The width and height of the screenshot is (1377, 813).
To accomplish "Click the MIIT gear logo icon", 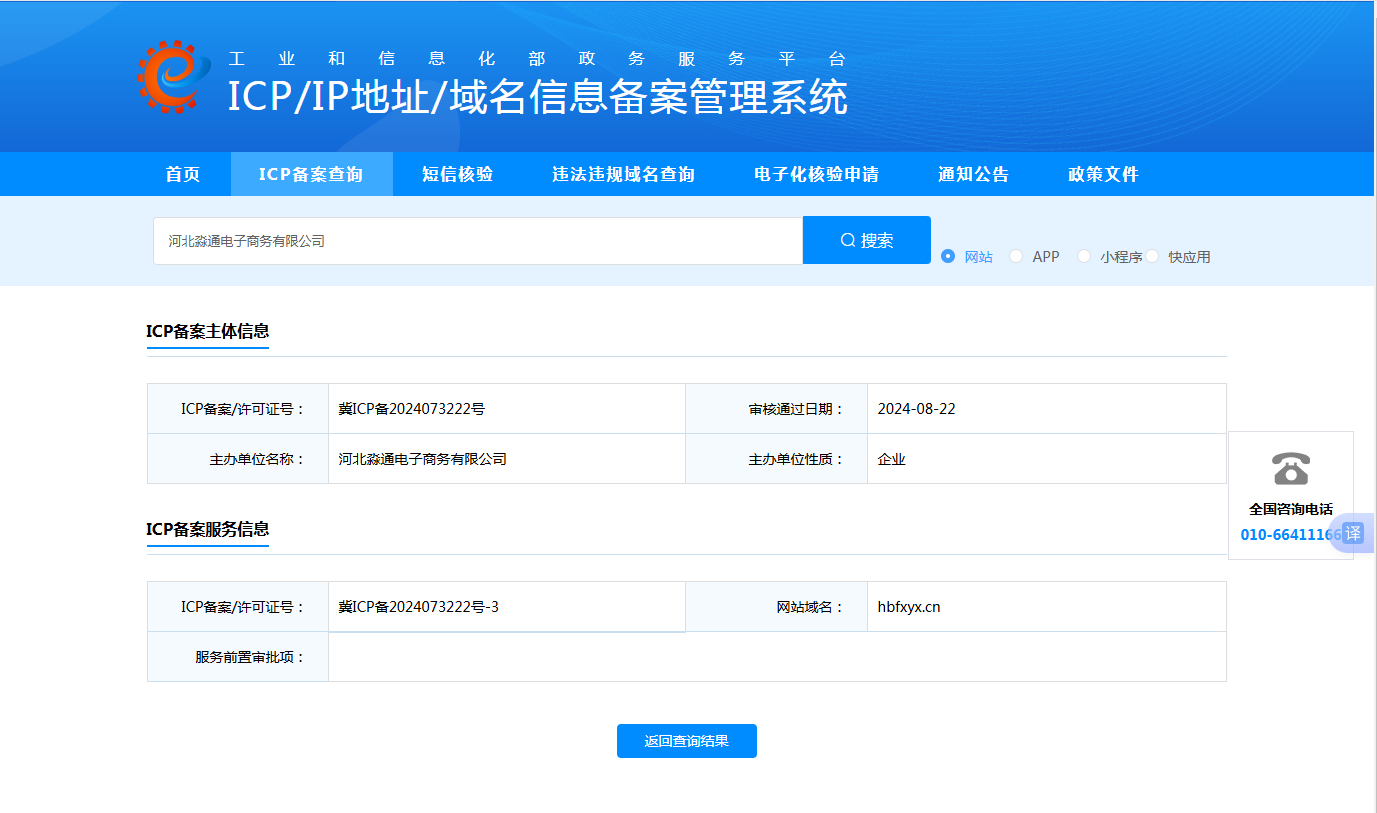I will pyautogui.click(x=174, y=77).
